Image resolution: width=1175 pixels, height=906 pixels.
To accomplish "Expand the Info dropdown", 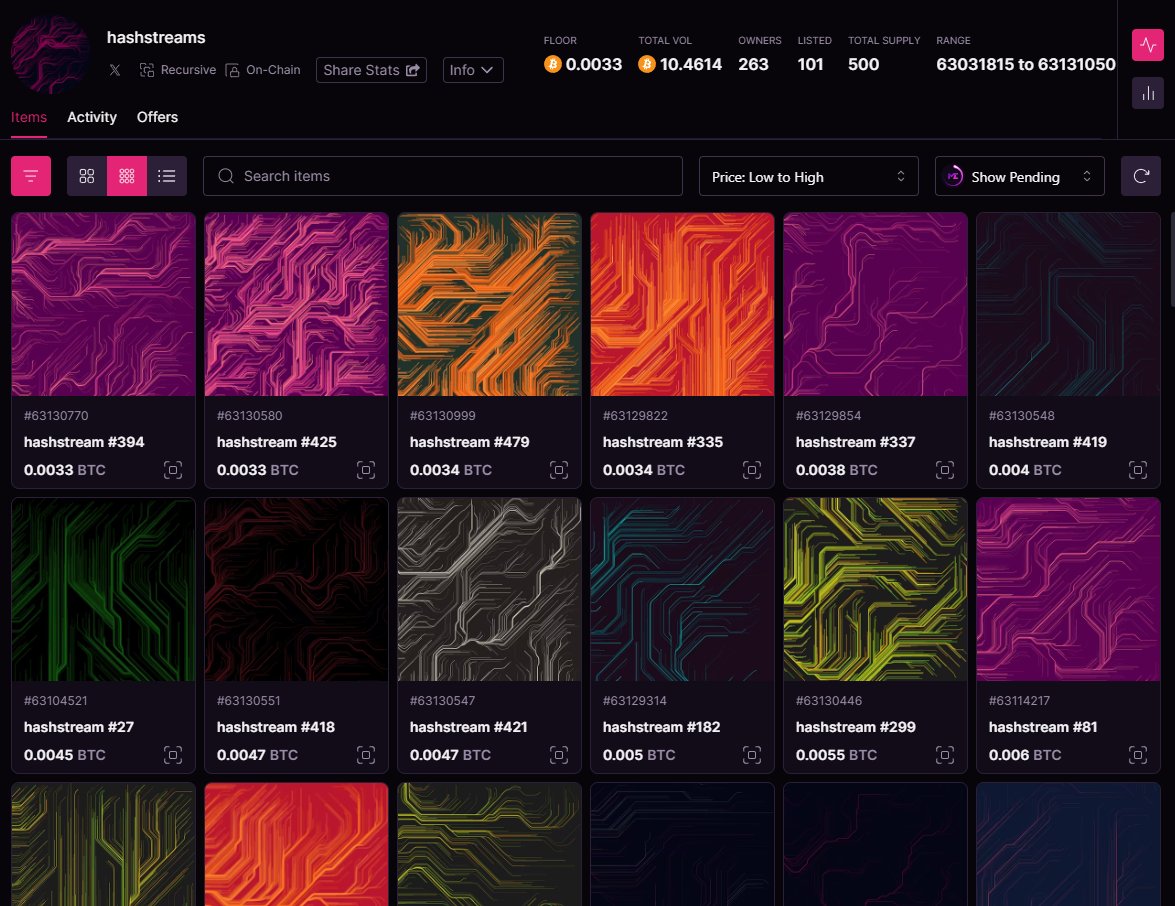I will 473,70.
